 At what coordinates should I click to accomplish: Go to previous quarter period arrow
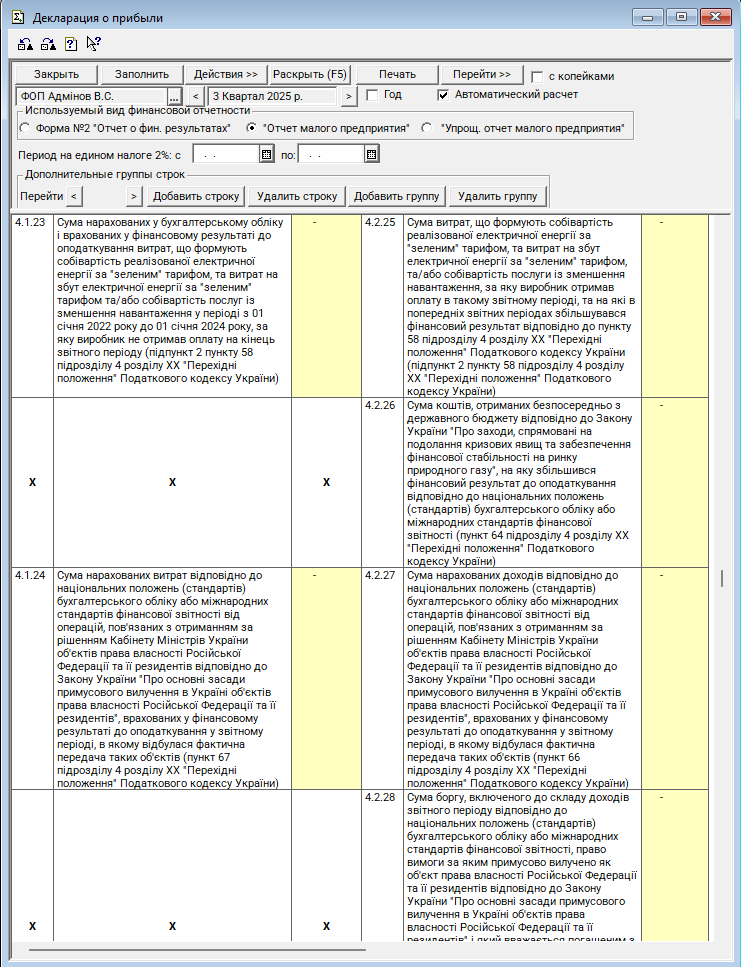coord(197,96)
